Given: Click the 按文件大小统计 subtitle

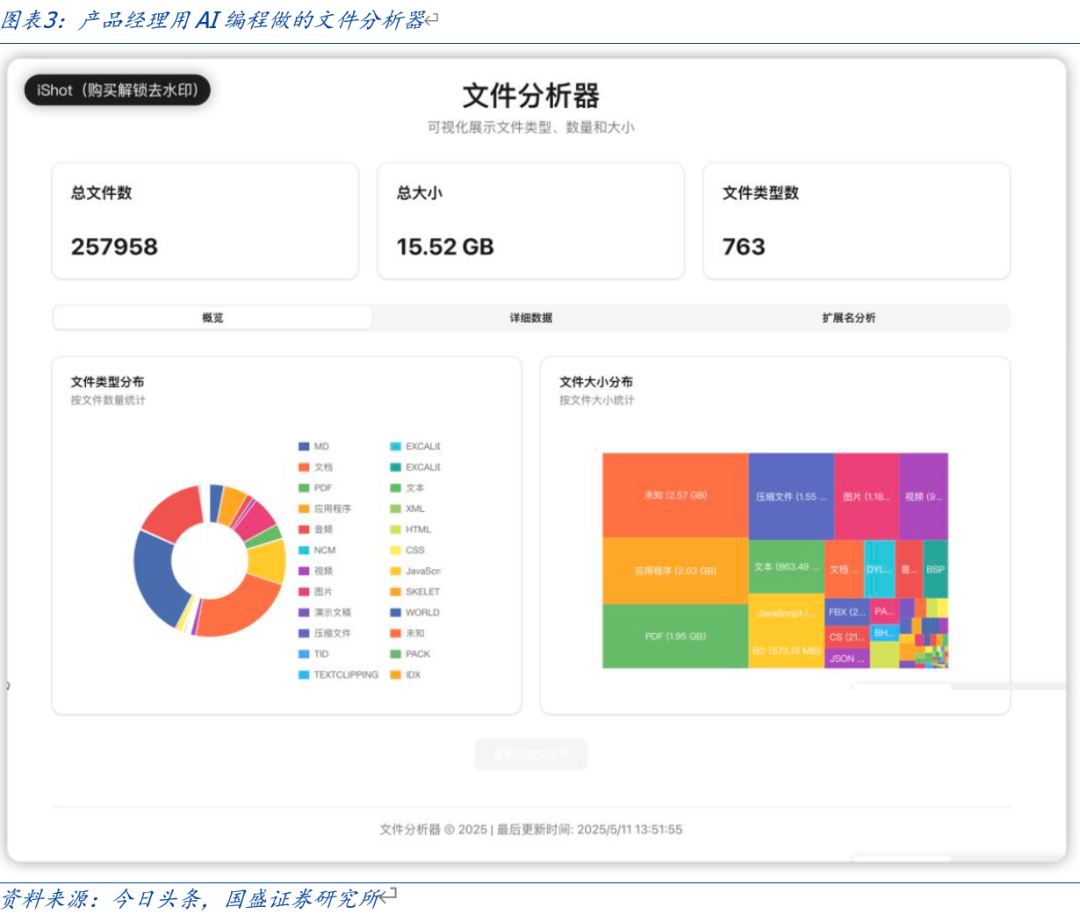Looking at the screenshot, I should tap(596, 400).
